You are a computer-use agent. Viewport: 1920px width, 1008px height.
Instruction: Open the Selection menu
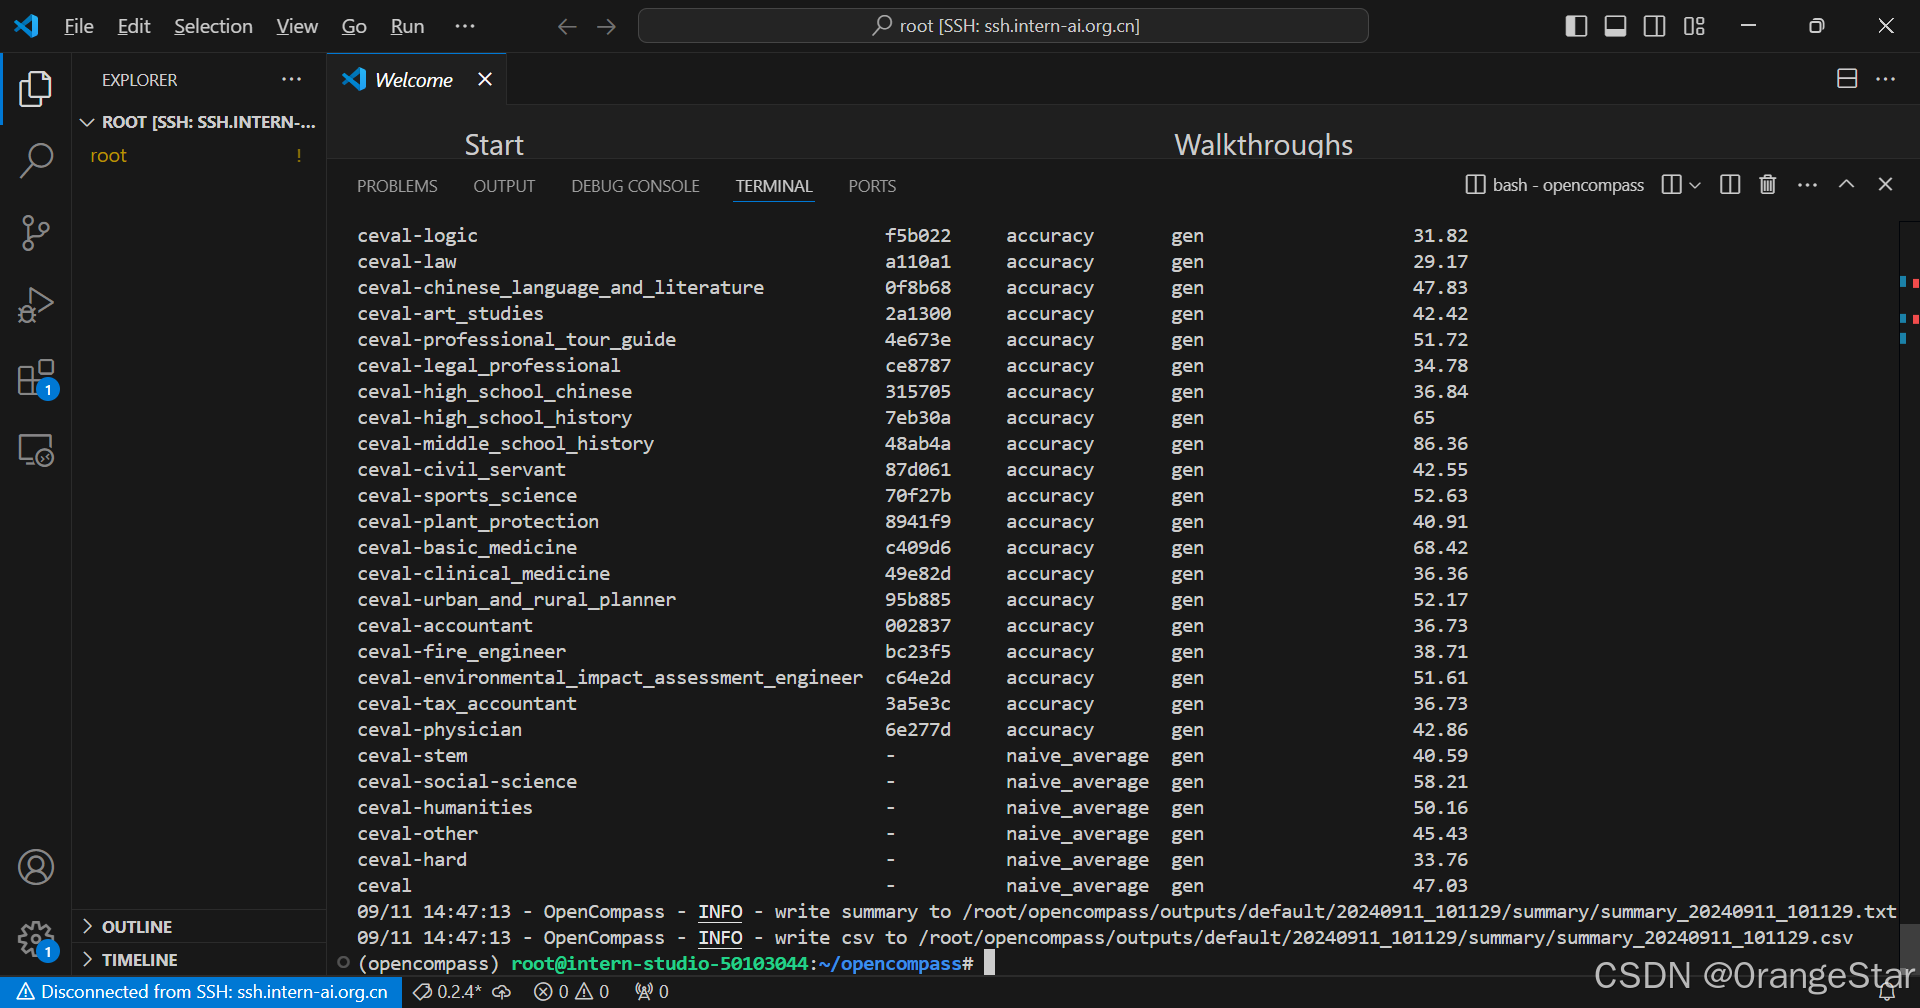(x=213, y=26)
